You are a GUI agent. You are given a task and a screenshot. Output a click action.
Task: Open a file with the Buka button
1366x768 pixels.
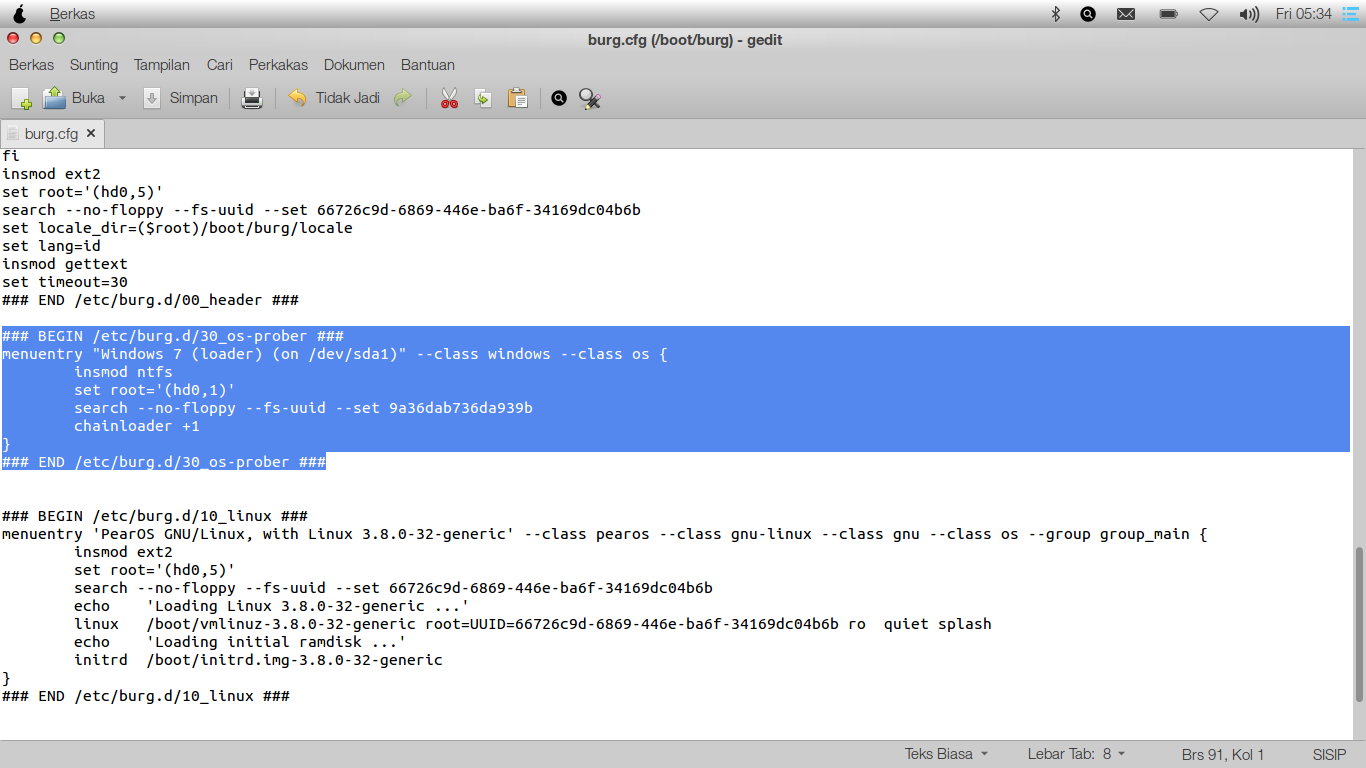pyautogui.click(x=74, y=98)
